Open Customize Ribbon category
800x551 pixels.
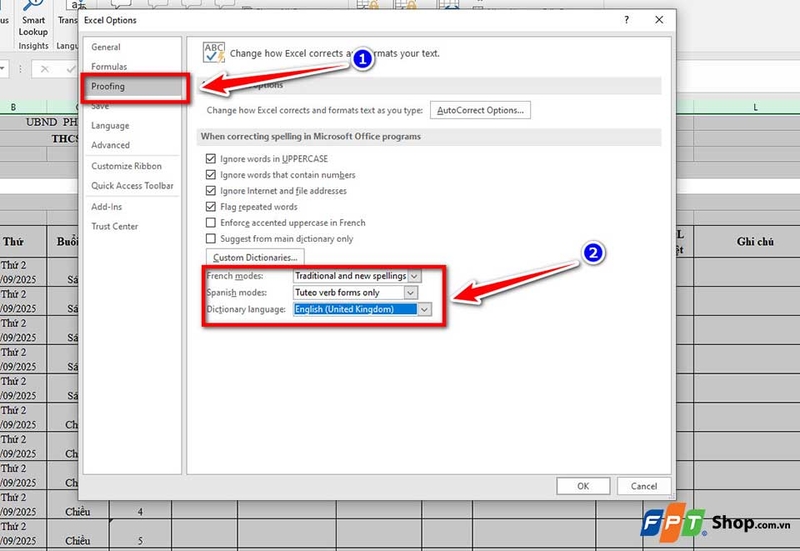click(126, 166)
